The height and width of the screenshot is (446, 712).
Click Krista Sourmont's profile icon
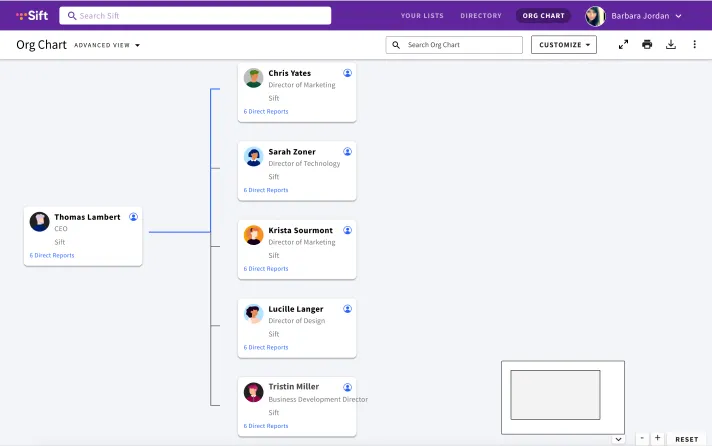point(347,230)
